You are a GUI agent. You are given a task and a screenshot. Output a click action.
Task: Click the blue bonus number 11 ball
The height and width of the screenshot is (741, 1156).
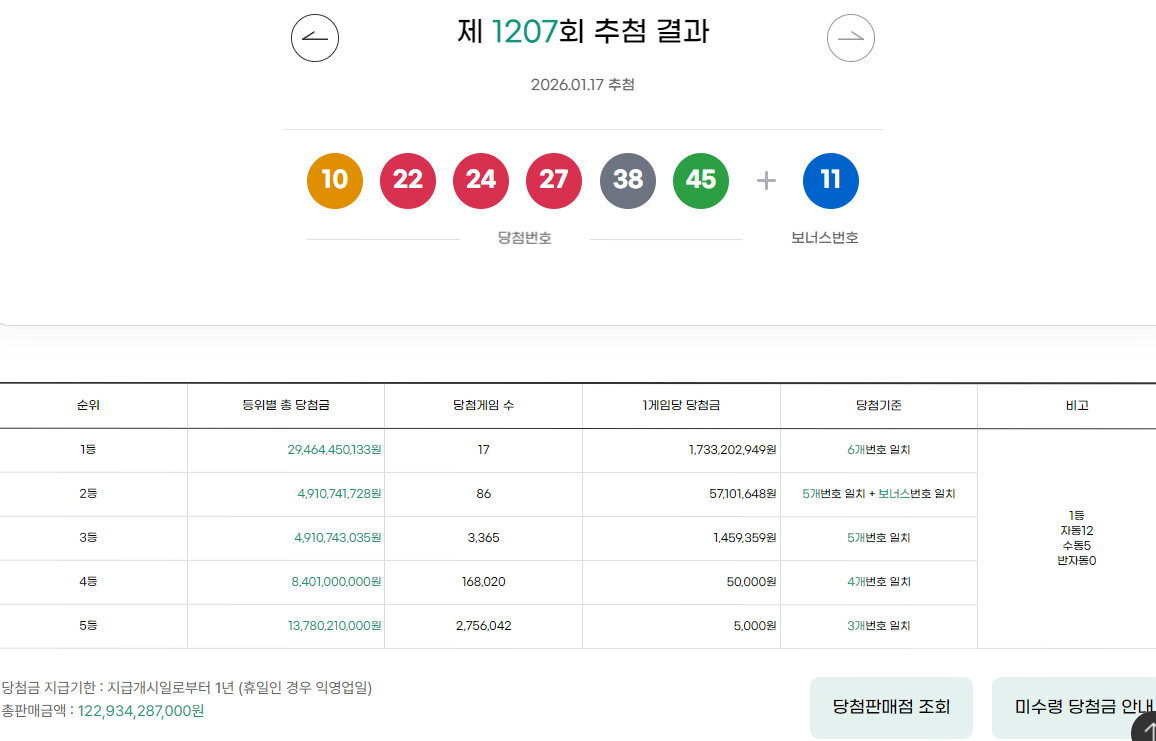point(830,180)
